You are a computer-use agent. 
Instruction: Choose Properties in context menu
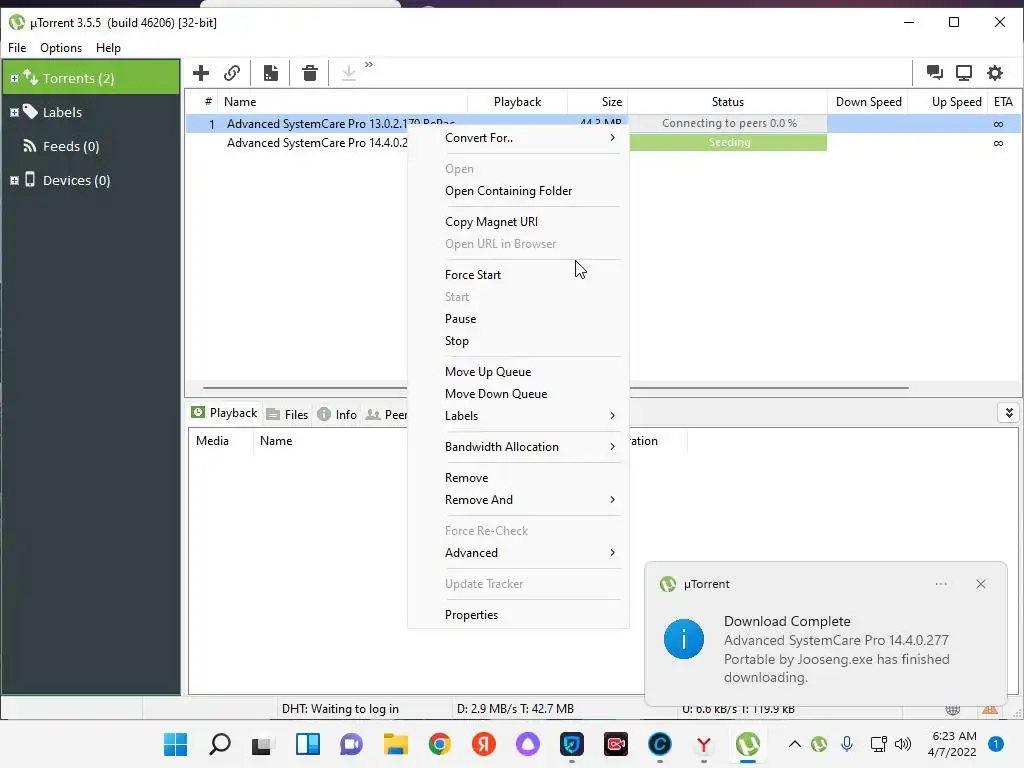coord(519,615)
